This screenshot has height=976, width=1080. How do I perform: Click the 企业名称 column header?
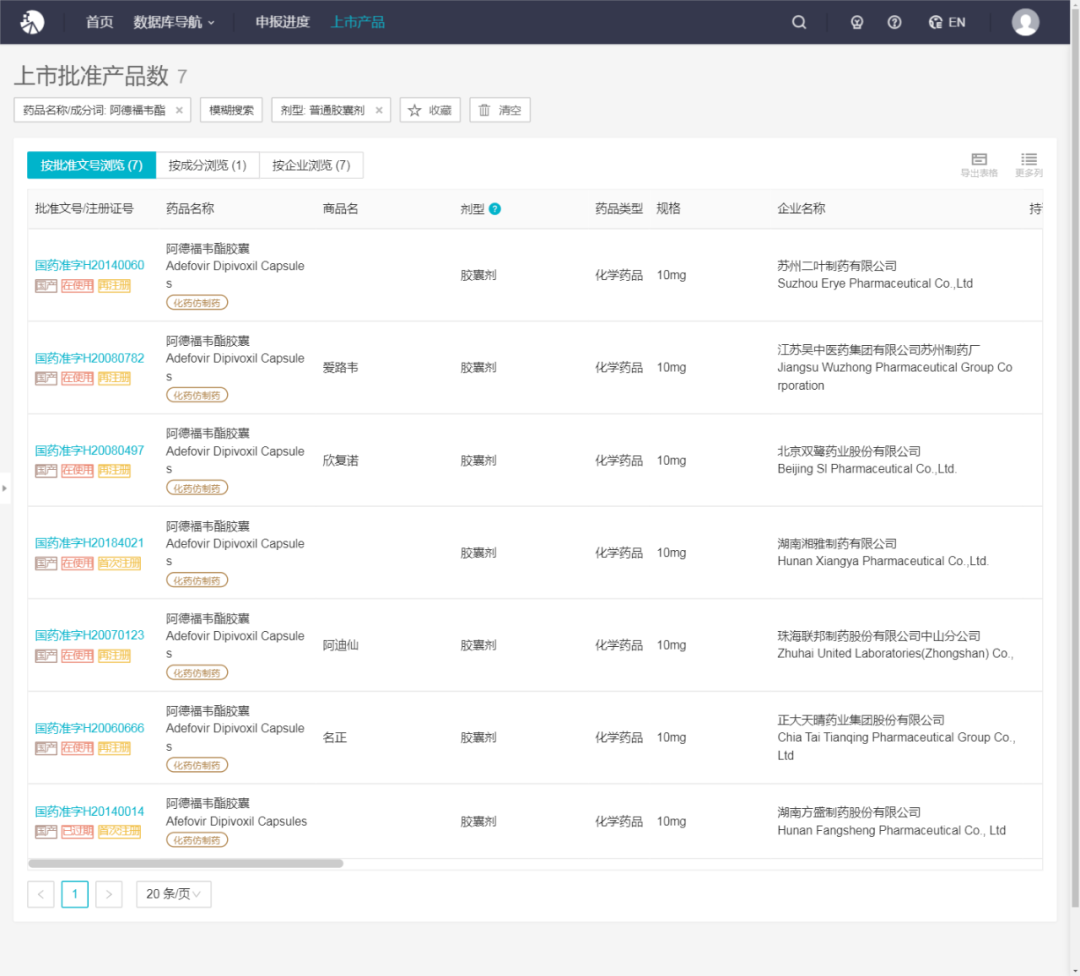coord(801,209)
